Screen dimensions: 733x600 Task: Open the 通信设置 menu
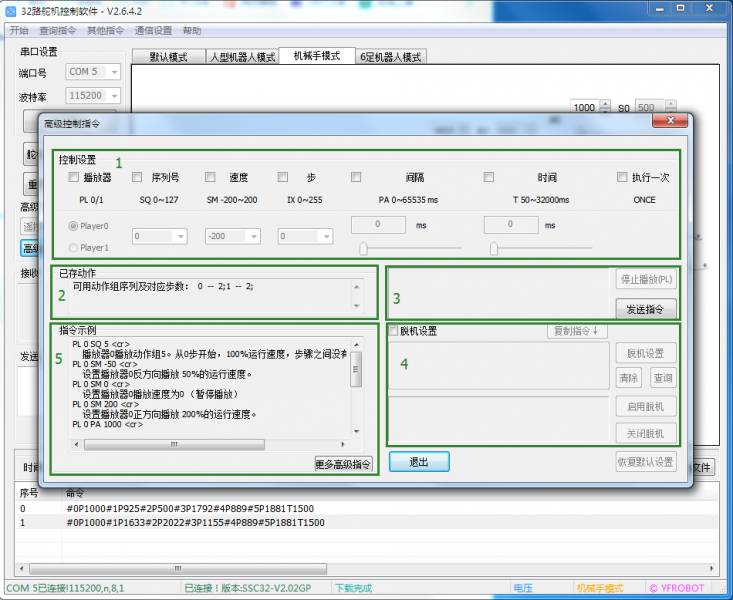tap(153, 31)
